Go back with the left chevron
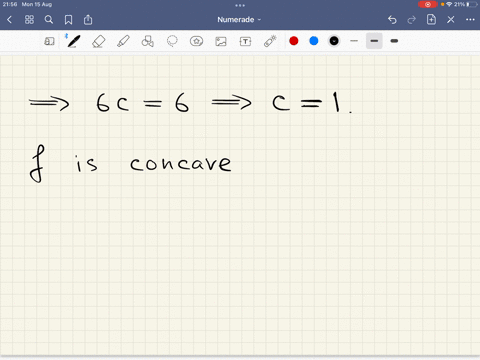This screenshot has height=360, width=480. [x=9, y=20]
